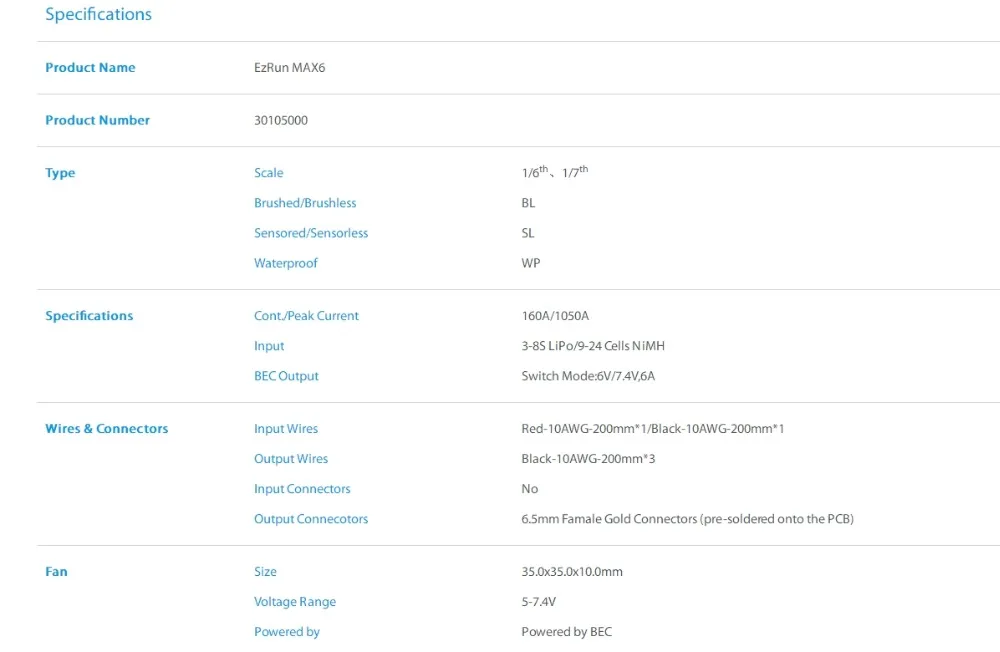The height and width of the screenshot is (652, 1000).
Task: Click the 35.0x35.0x10.0mm fan size value
Action: tap(572, 572)
